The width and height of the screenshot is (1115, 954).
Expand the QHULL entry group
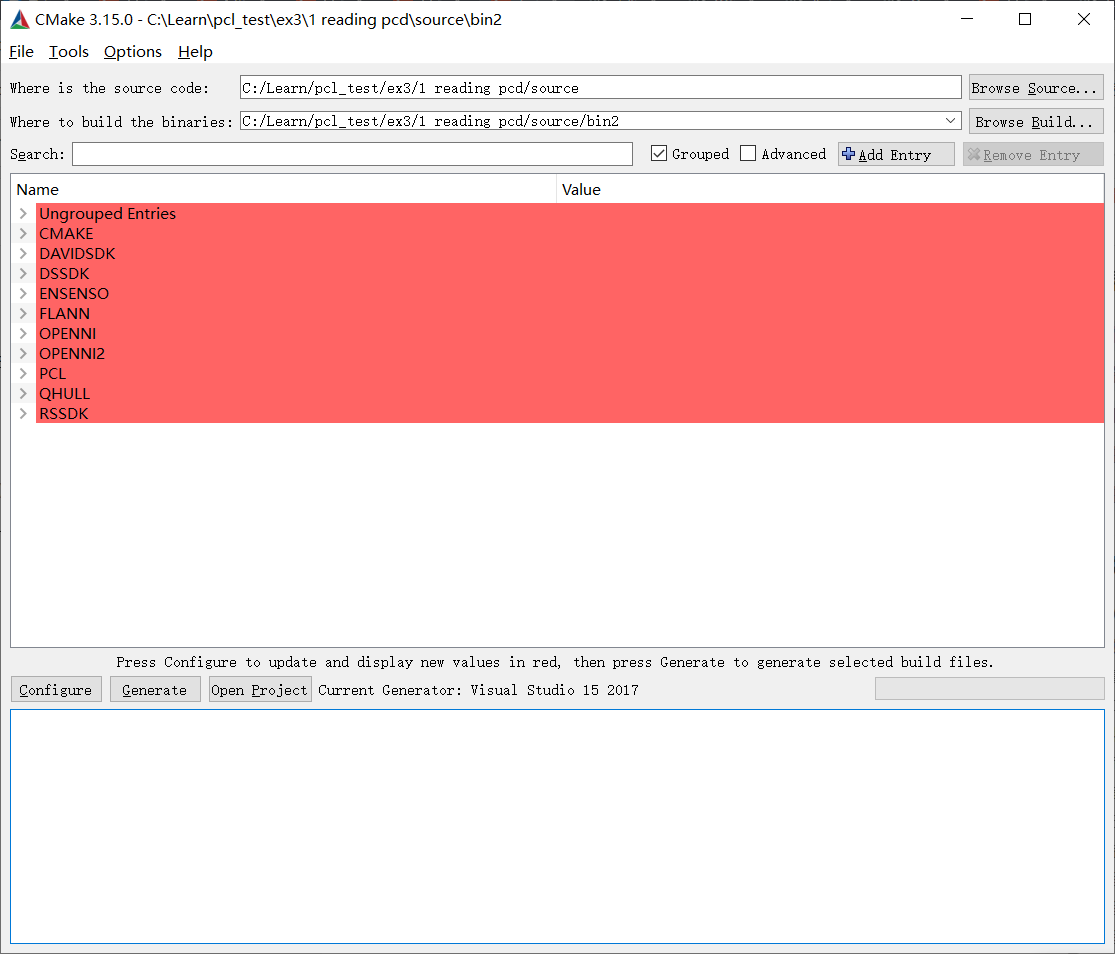22,393
